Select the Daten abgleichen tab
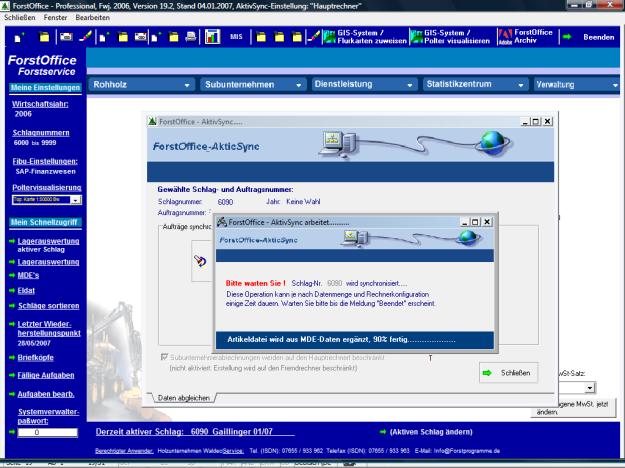This screenshot has width=625, height=468. tap(184, 398)
